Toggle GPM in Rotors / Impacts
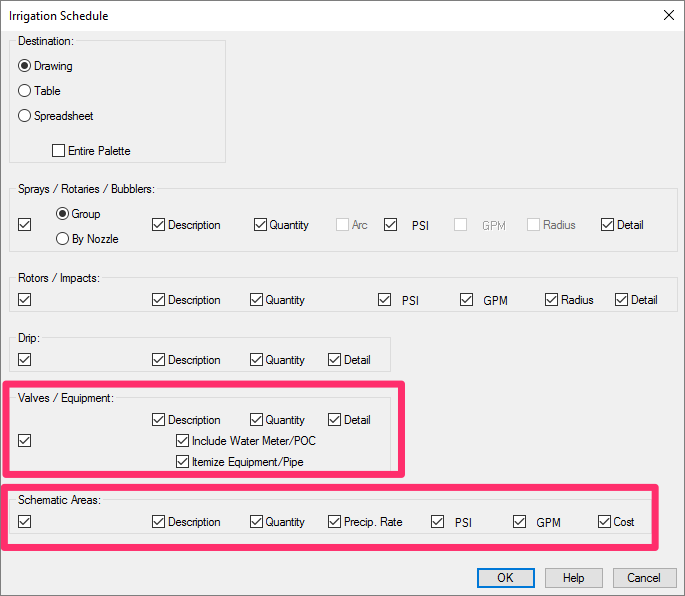The width and height of the screenshot is (685, 596). (466, 300)
